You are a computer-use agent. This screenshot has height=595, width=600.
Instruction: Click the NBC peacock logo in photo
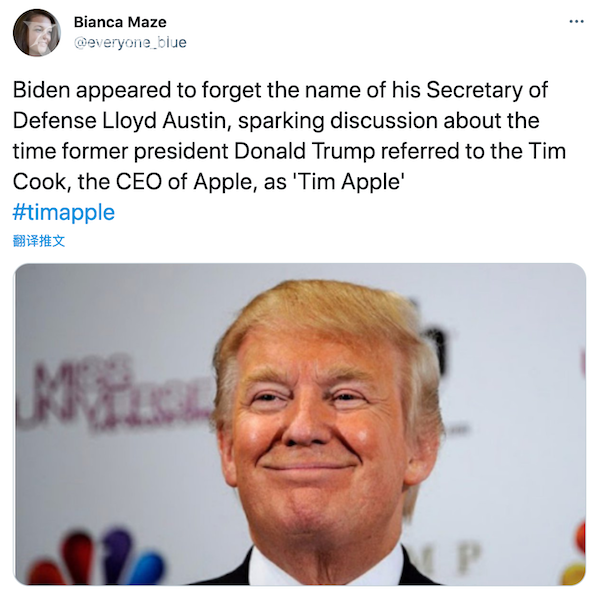[98, 557]
